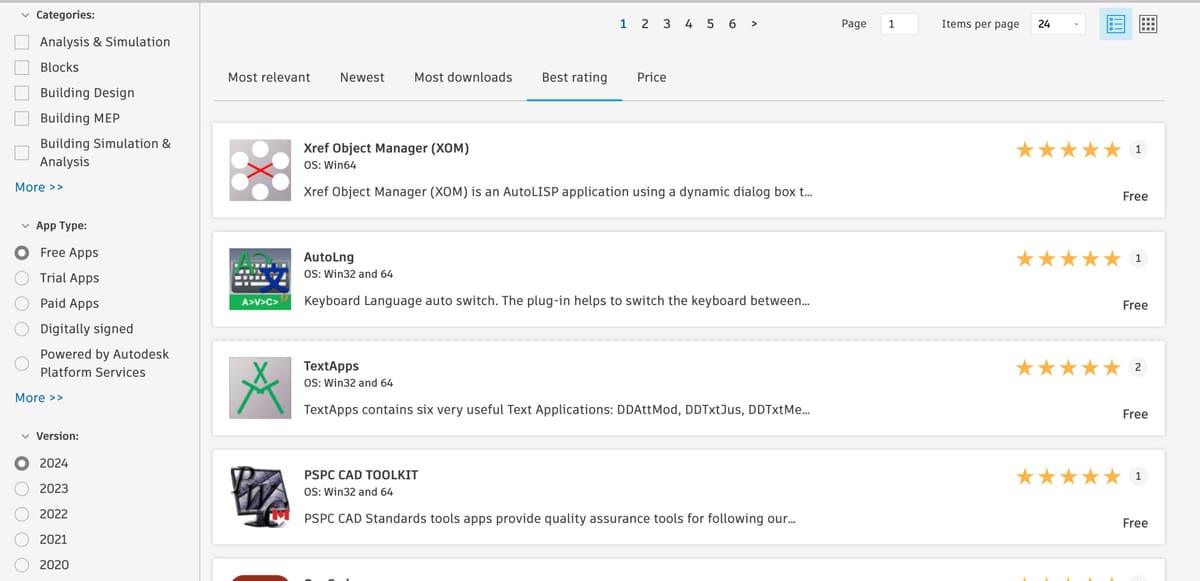
Task: Click the Page number input field
Action: (x=899, y=24)
